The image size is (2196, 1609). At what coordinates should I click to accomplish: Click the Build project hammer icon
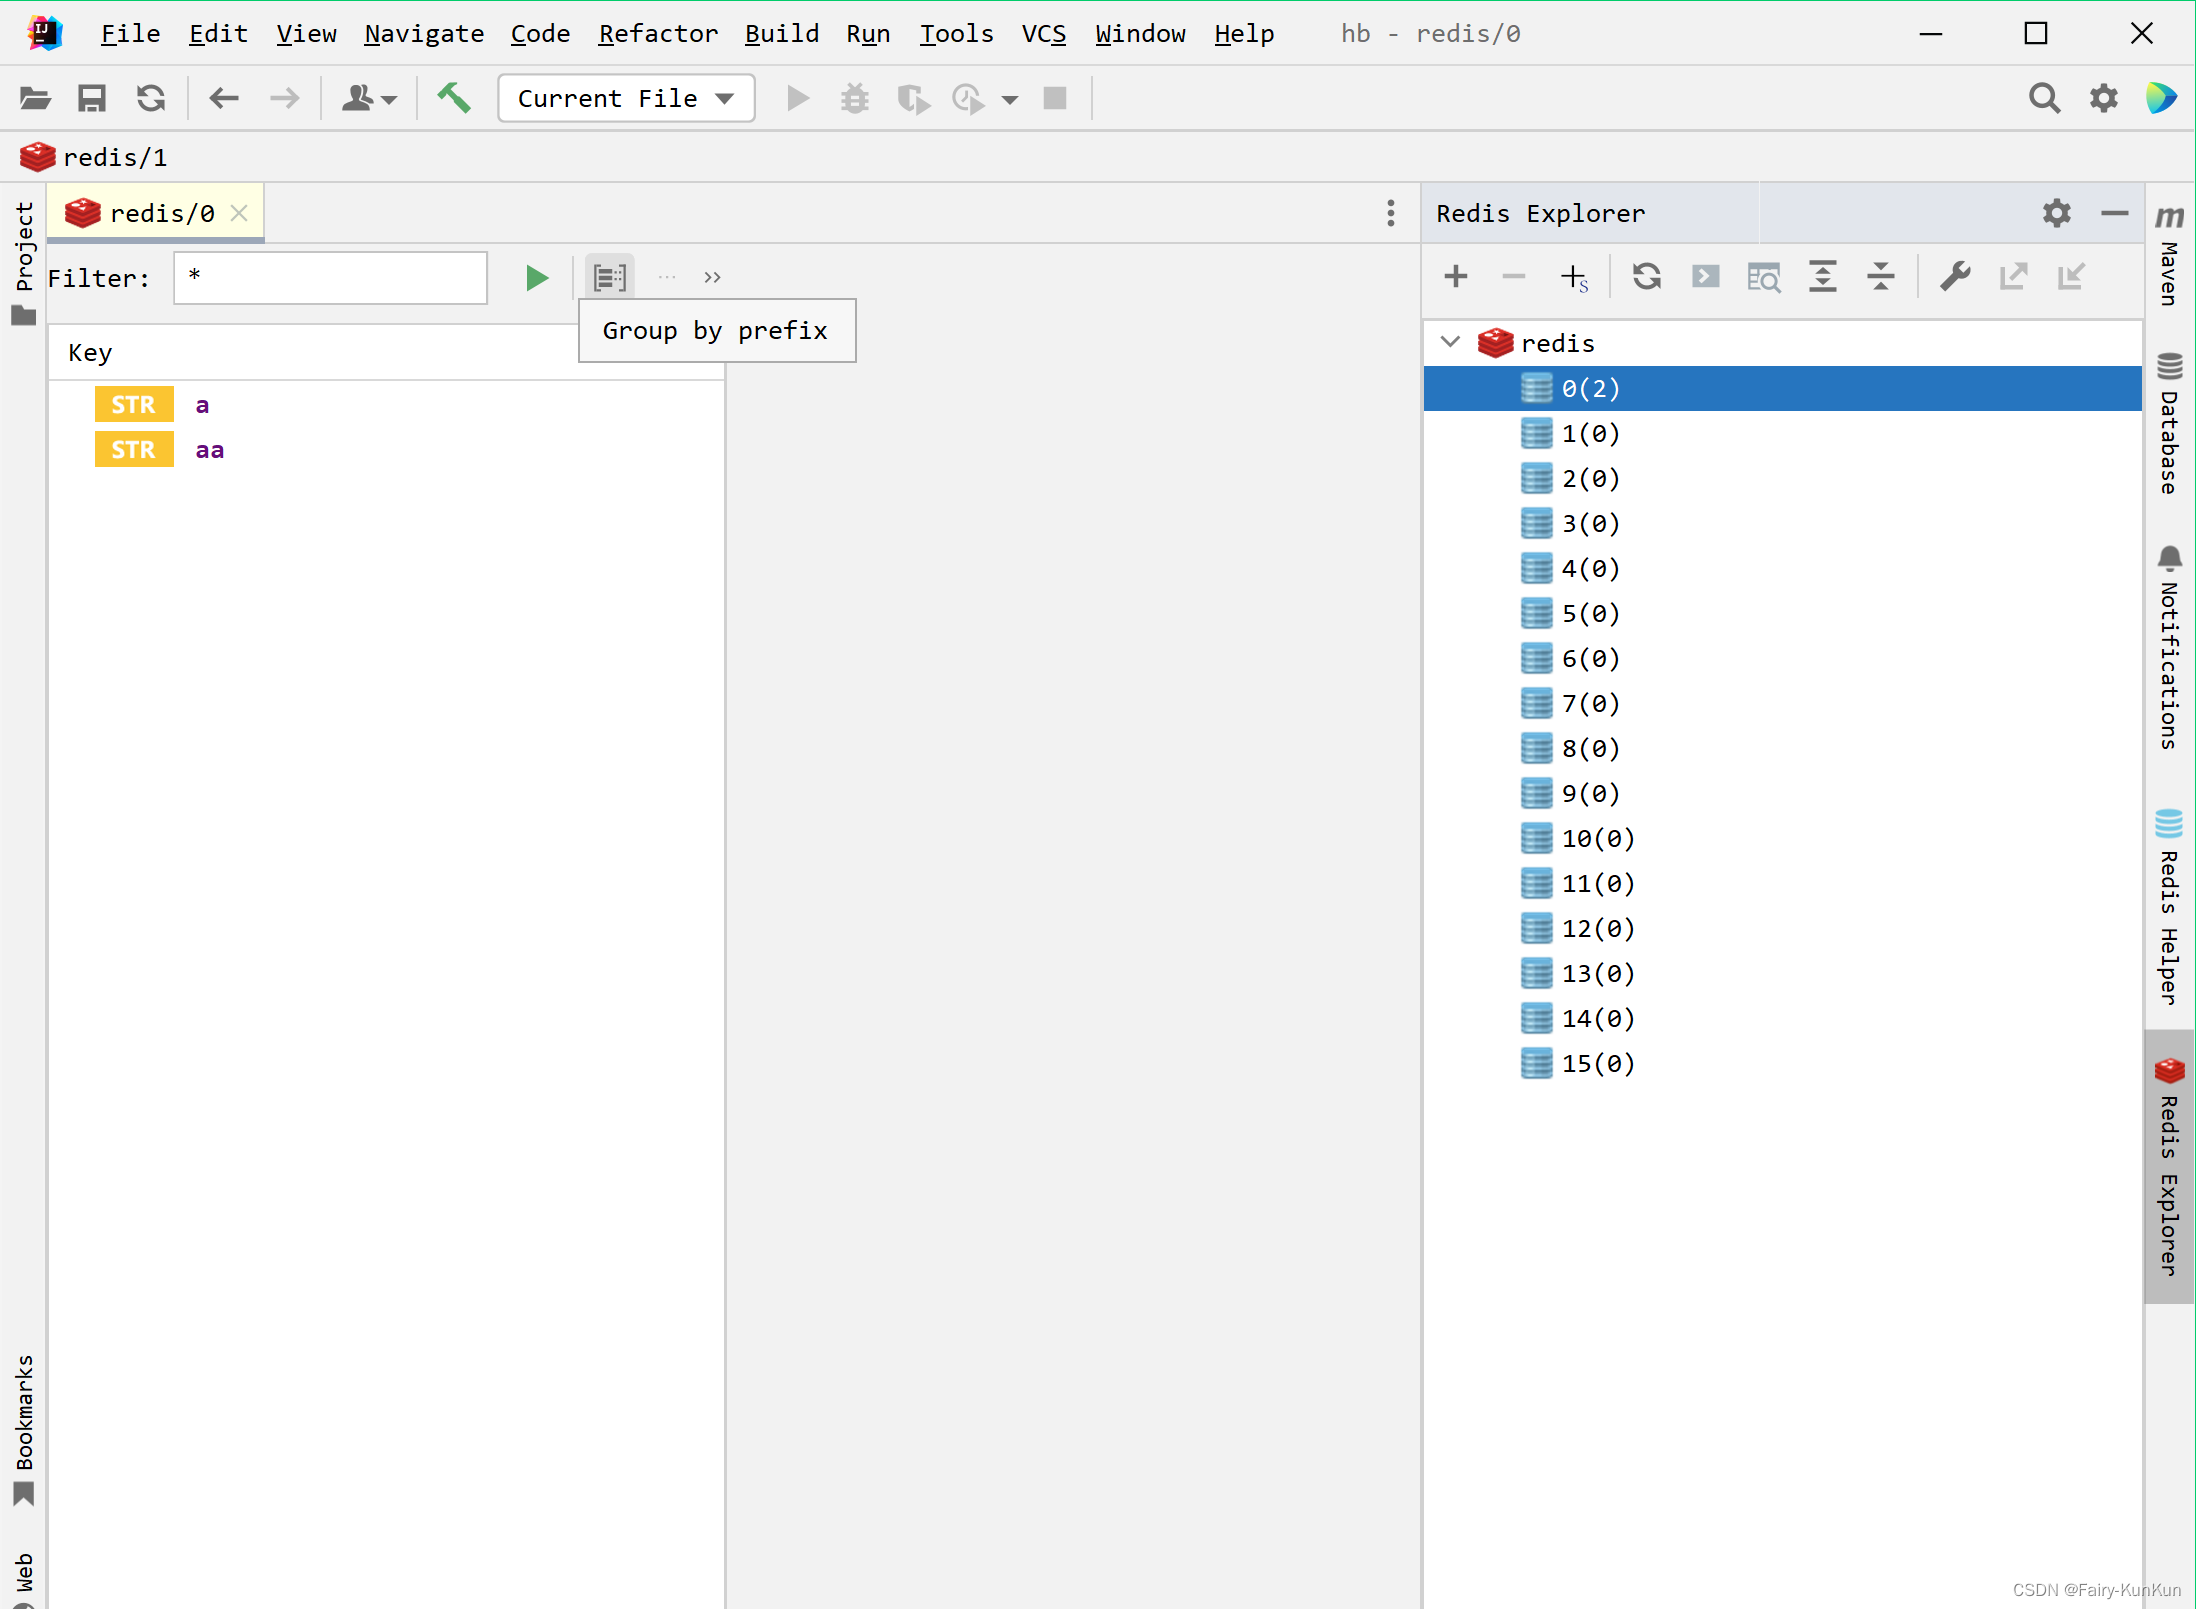pyautogui.click(x=453, y=98)
